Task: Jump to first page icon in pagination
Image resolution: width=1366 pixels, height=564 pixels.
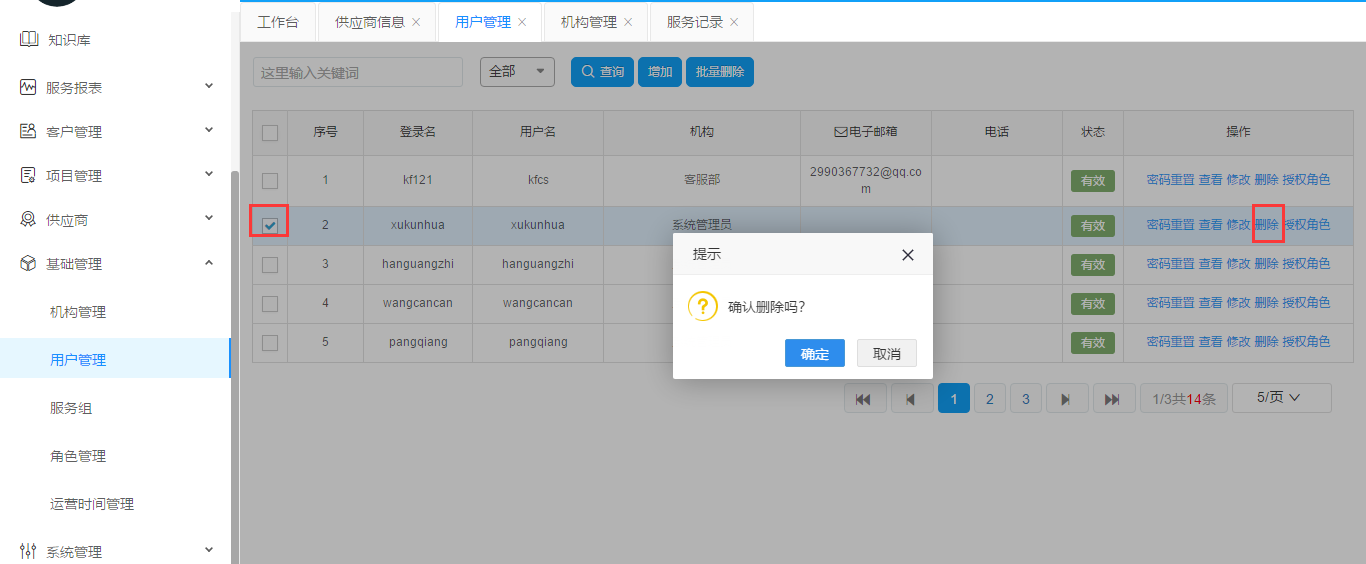Action: click(x=865, y=399)
